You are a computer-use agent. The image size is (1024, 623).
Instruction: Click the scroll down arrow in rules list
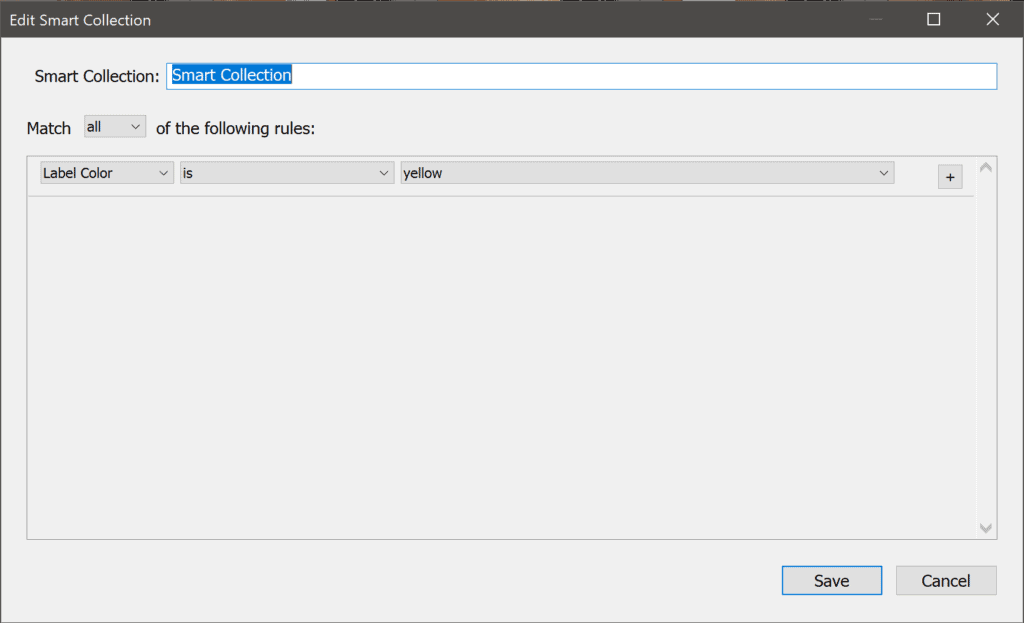pos(985,528)
